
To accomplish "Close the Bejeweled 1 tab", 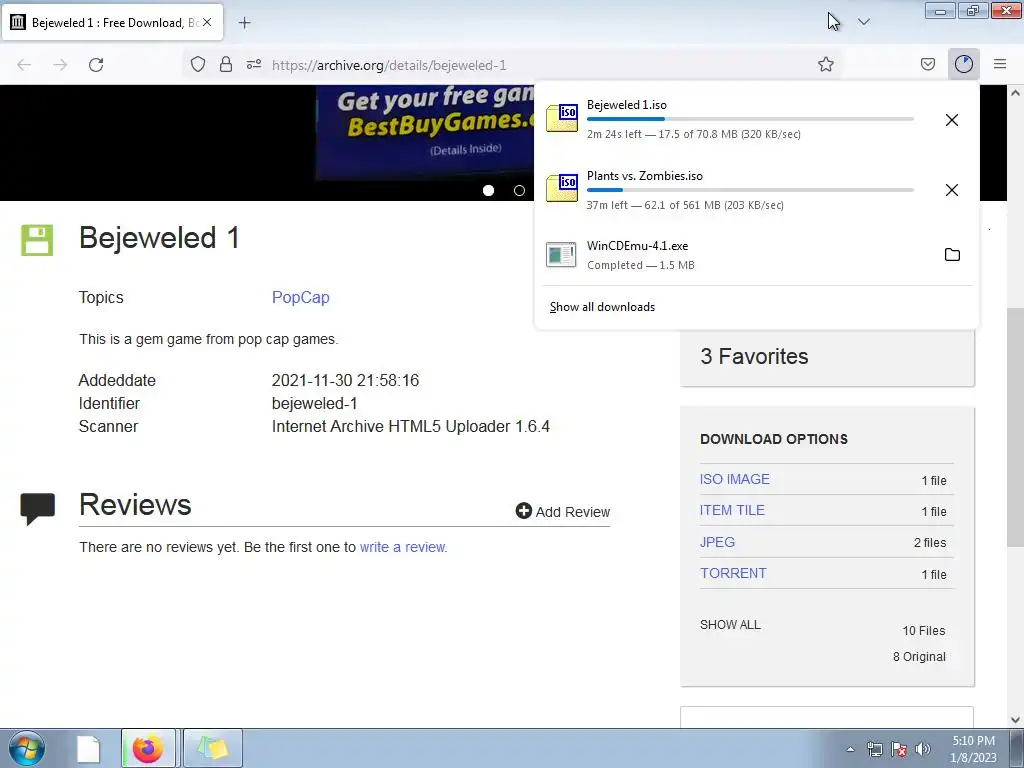I will (207, 22).
